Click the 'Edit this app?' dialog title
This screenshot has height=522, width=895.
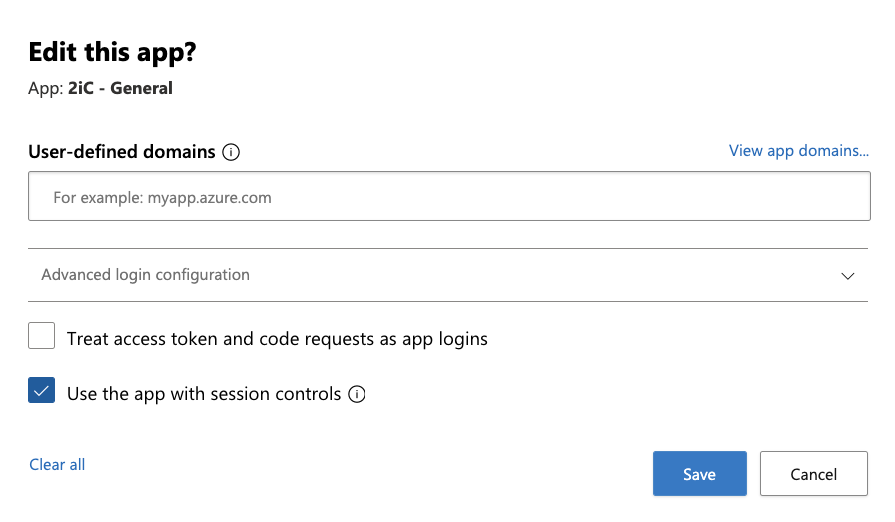[112, 52]
